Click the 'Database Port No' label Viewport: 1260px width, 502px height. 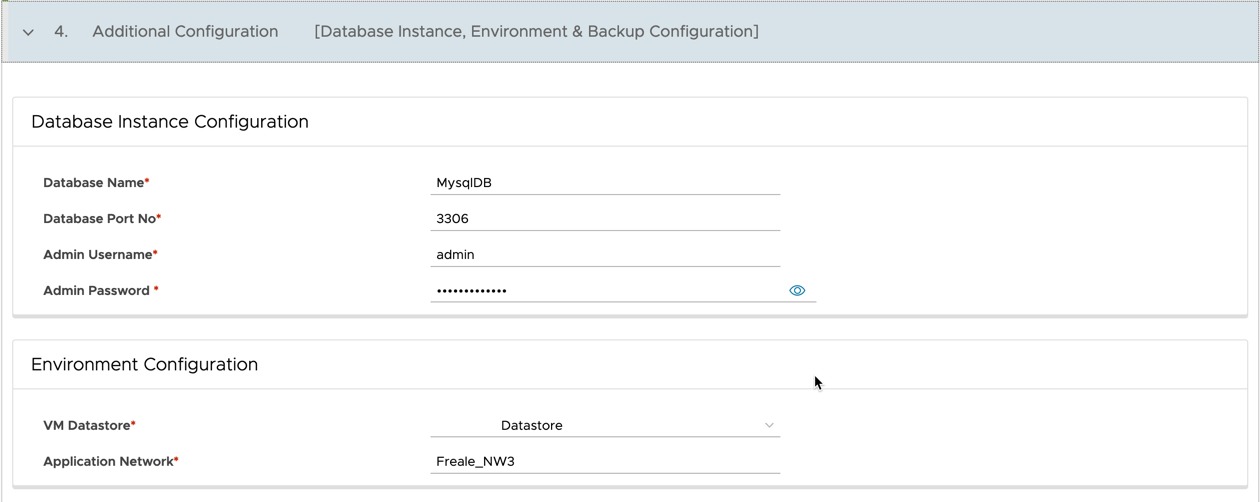pos(100,219)
